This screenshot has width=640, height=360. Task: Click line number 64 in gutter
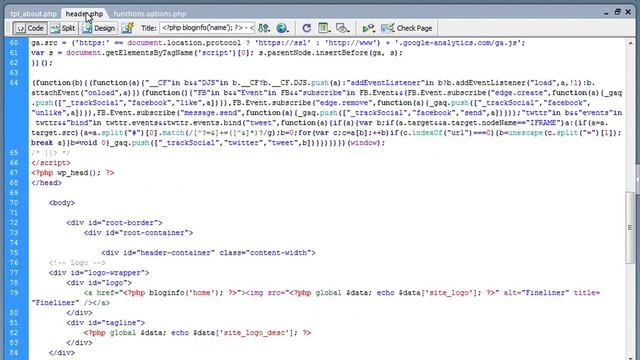click(14, 83)
